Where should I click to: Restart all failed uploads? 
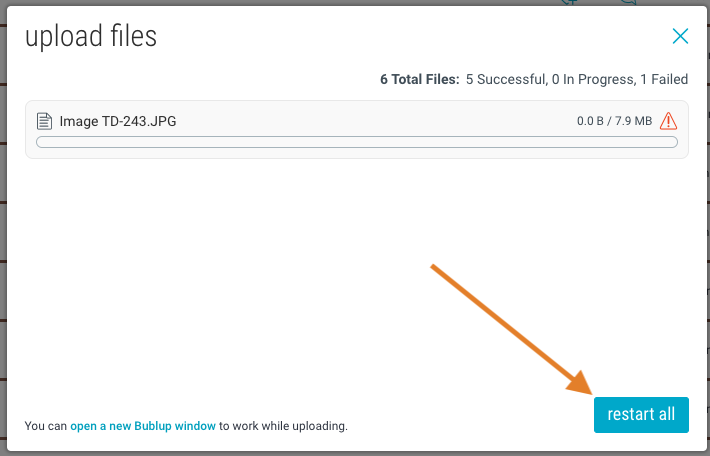pos(641,415)
